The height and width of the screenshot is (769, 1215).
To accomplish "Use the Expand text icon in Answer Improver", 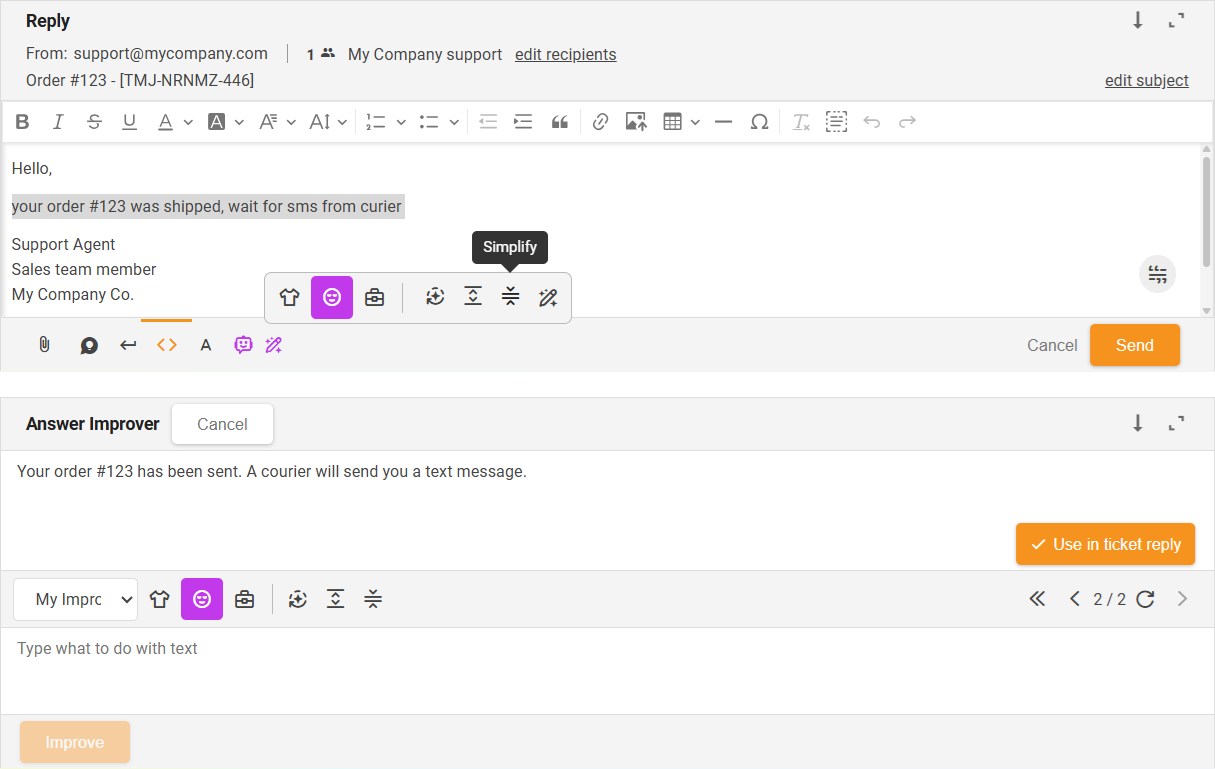I will click(x=335, y=599).
